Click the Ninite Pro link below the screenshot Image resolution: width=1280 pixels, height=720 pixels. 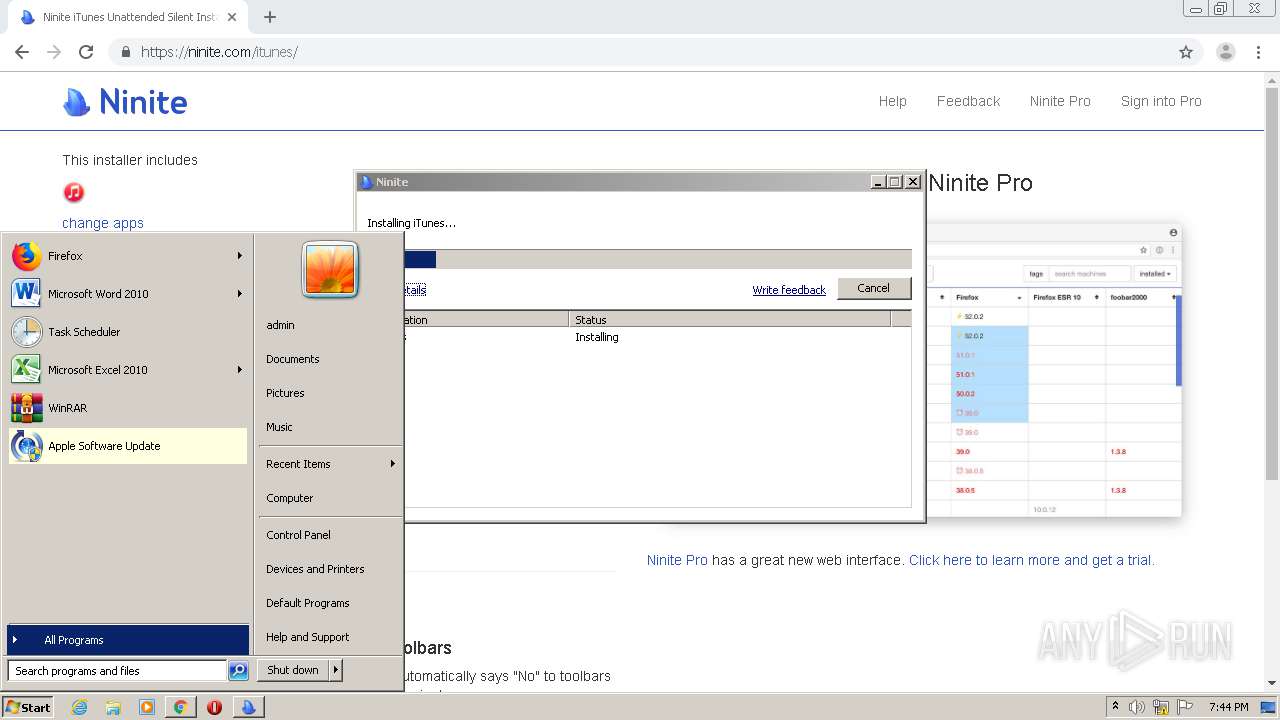(677, 560)
